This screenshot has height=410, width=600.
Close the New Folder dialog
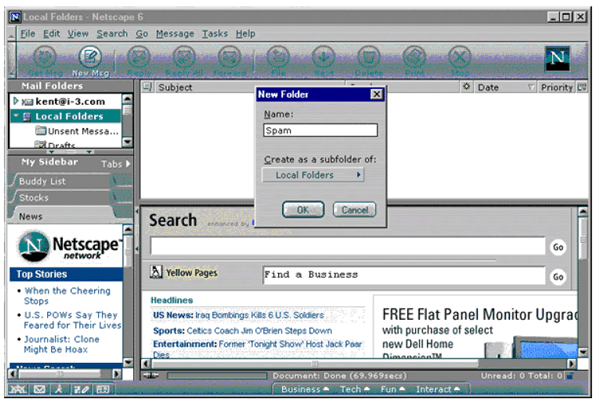pos(377,94)
